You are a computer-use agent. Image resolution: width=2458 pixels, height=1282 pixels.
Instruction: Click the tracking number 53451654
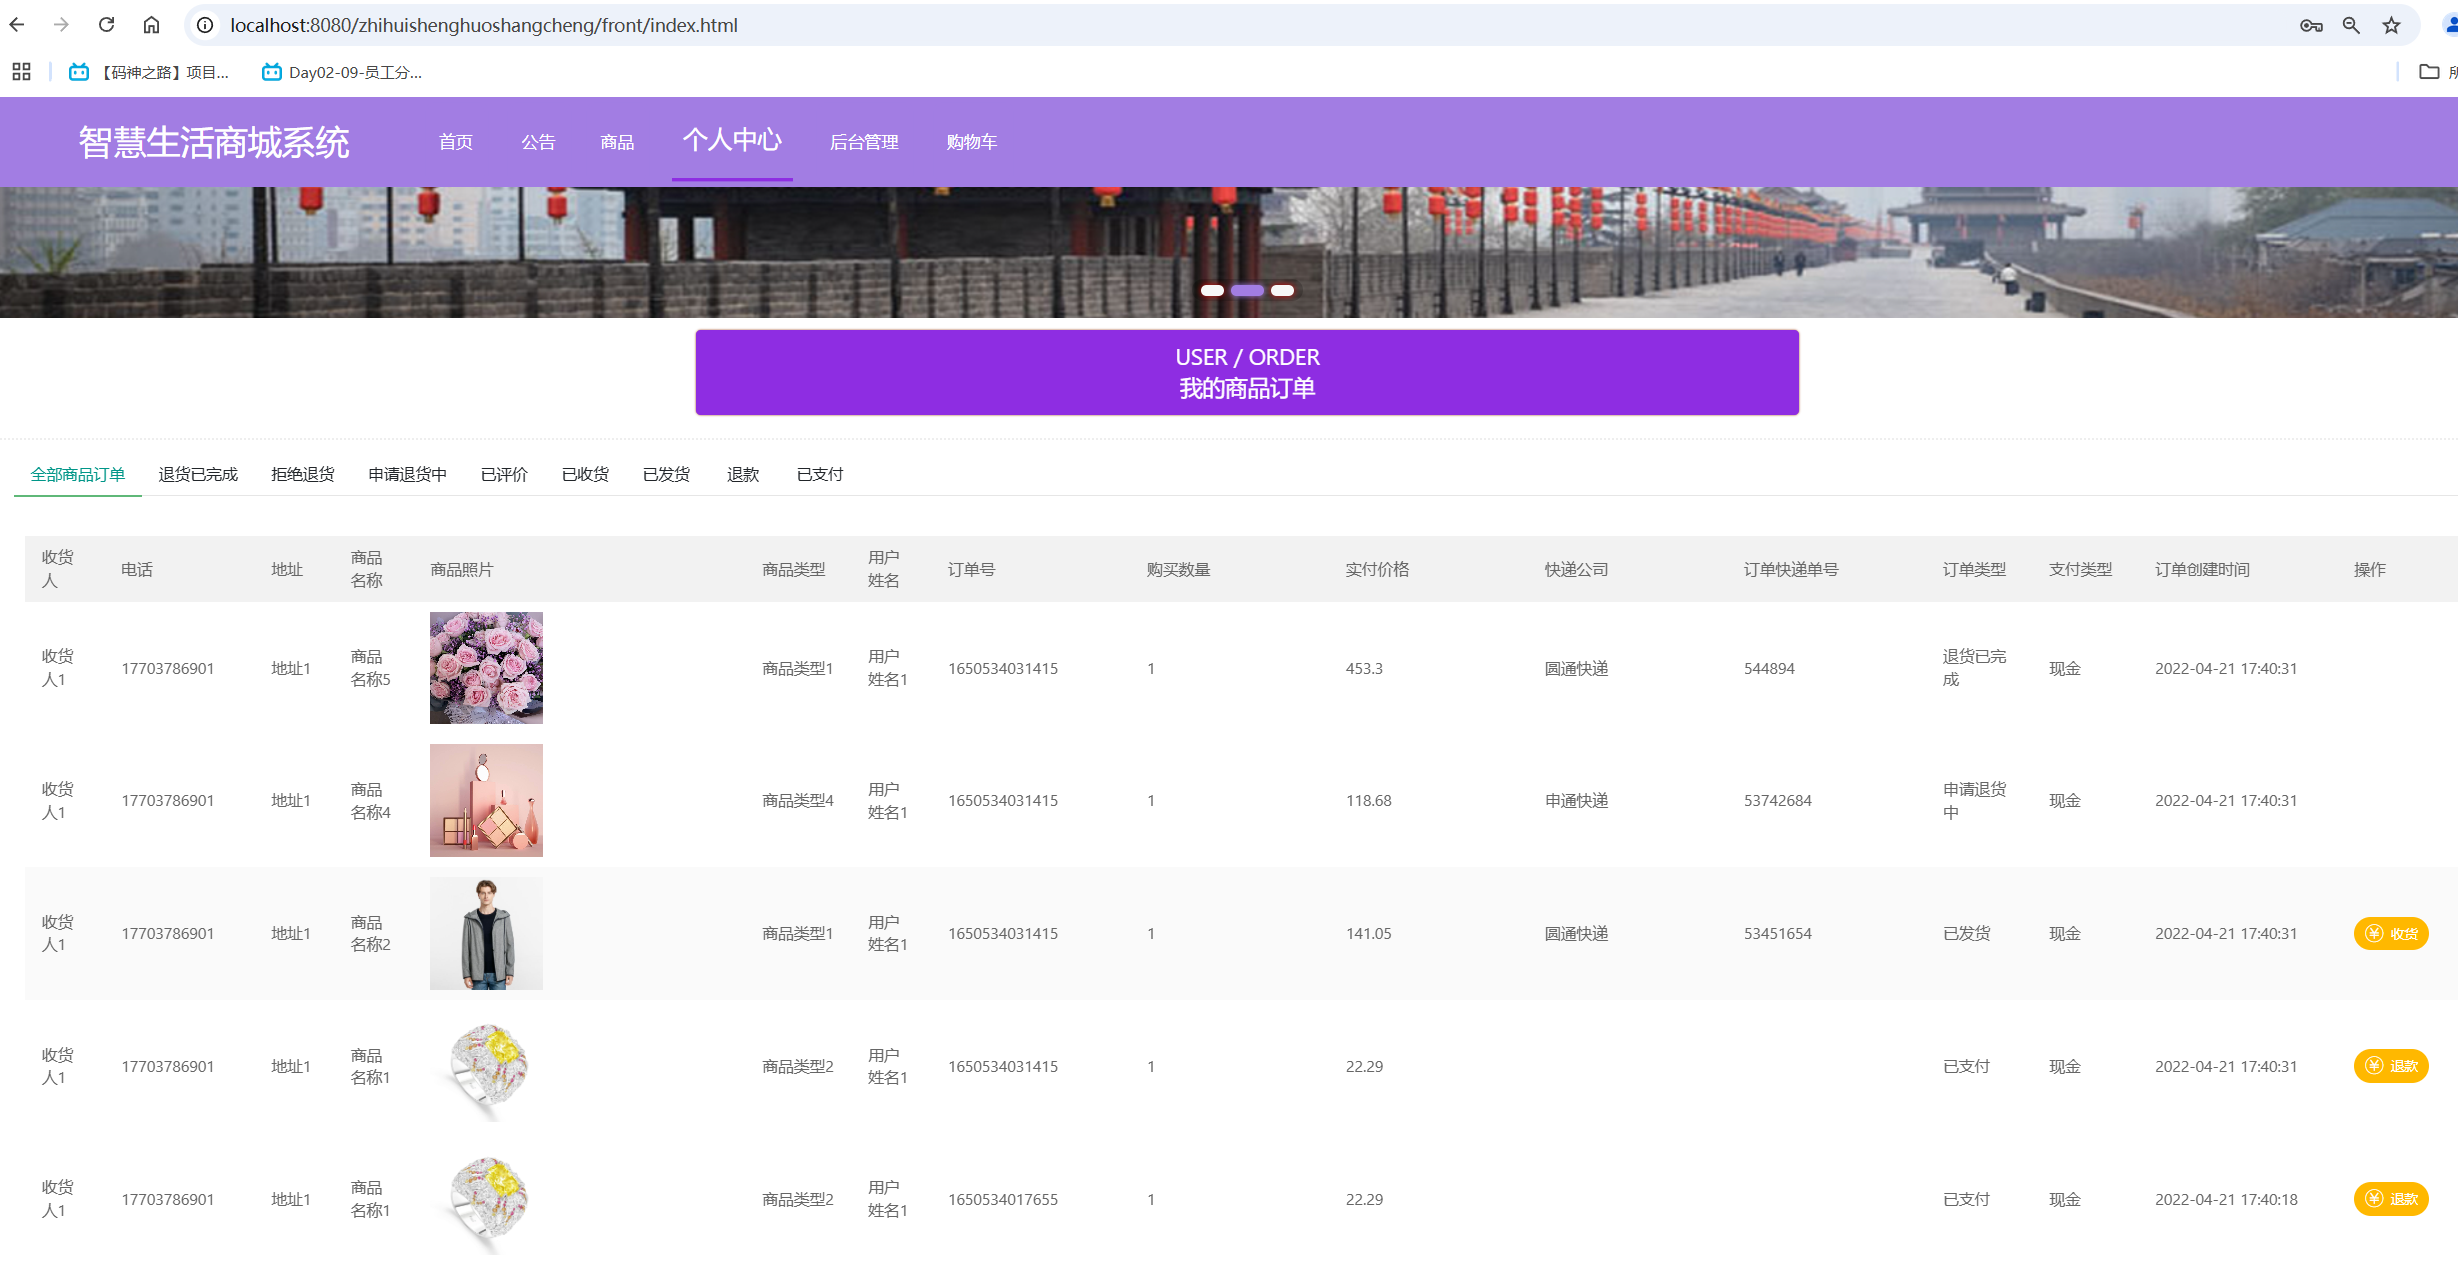point(1777,933)
